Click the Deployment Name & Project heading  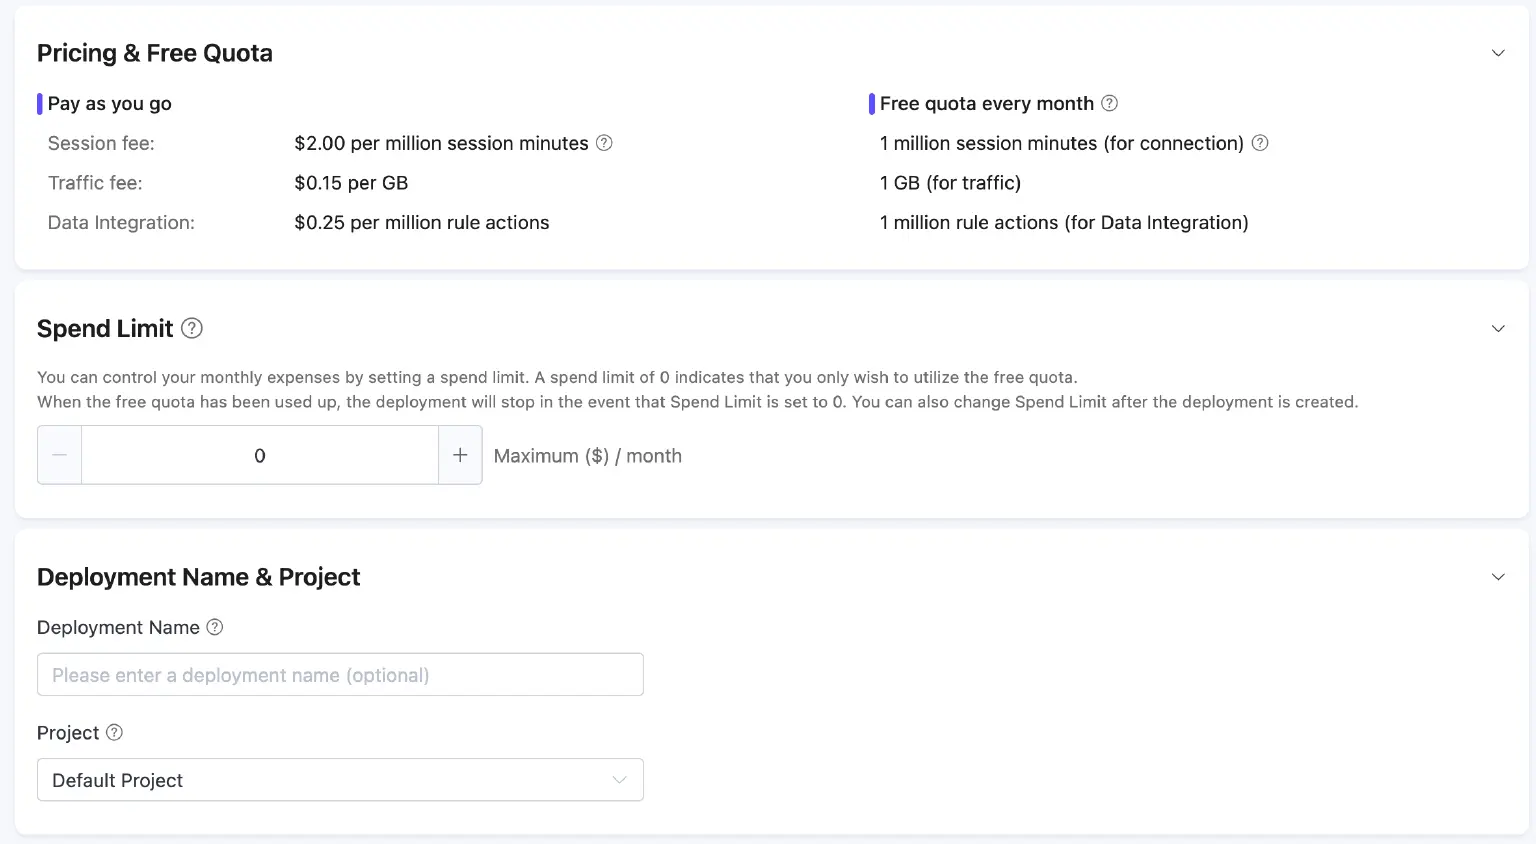click(198, 577)
